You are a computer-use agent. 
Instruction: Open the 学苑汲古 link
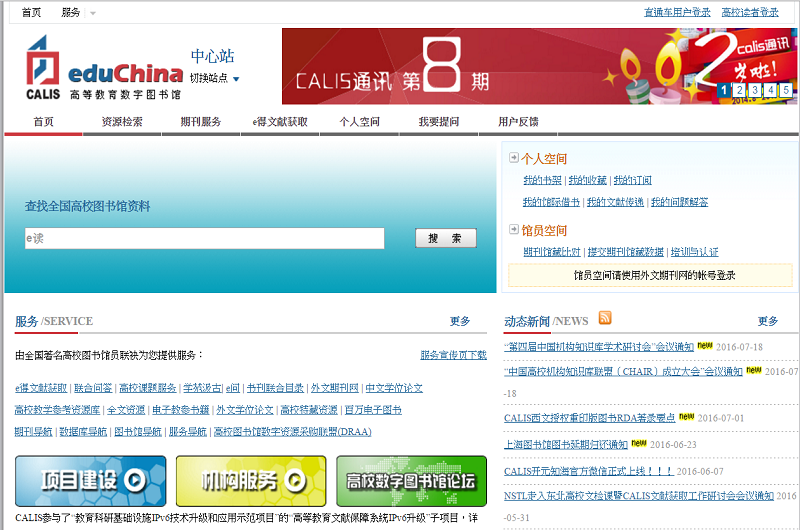203,388
